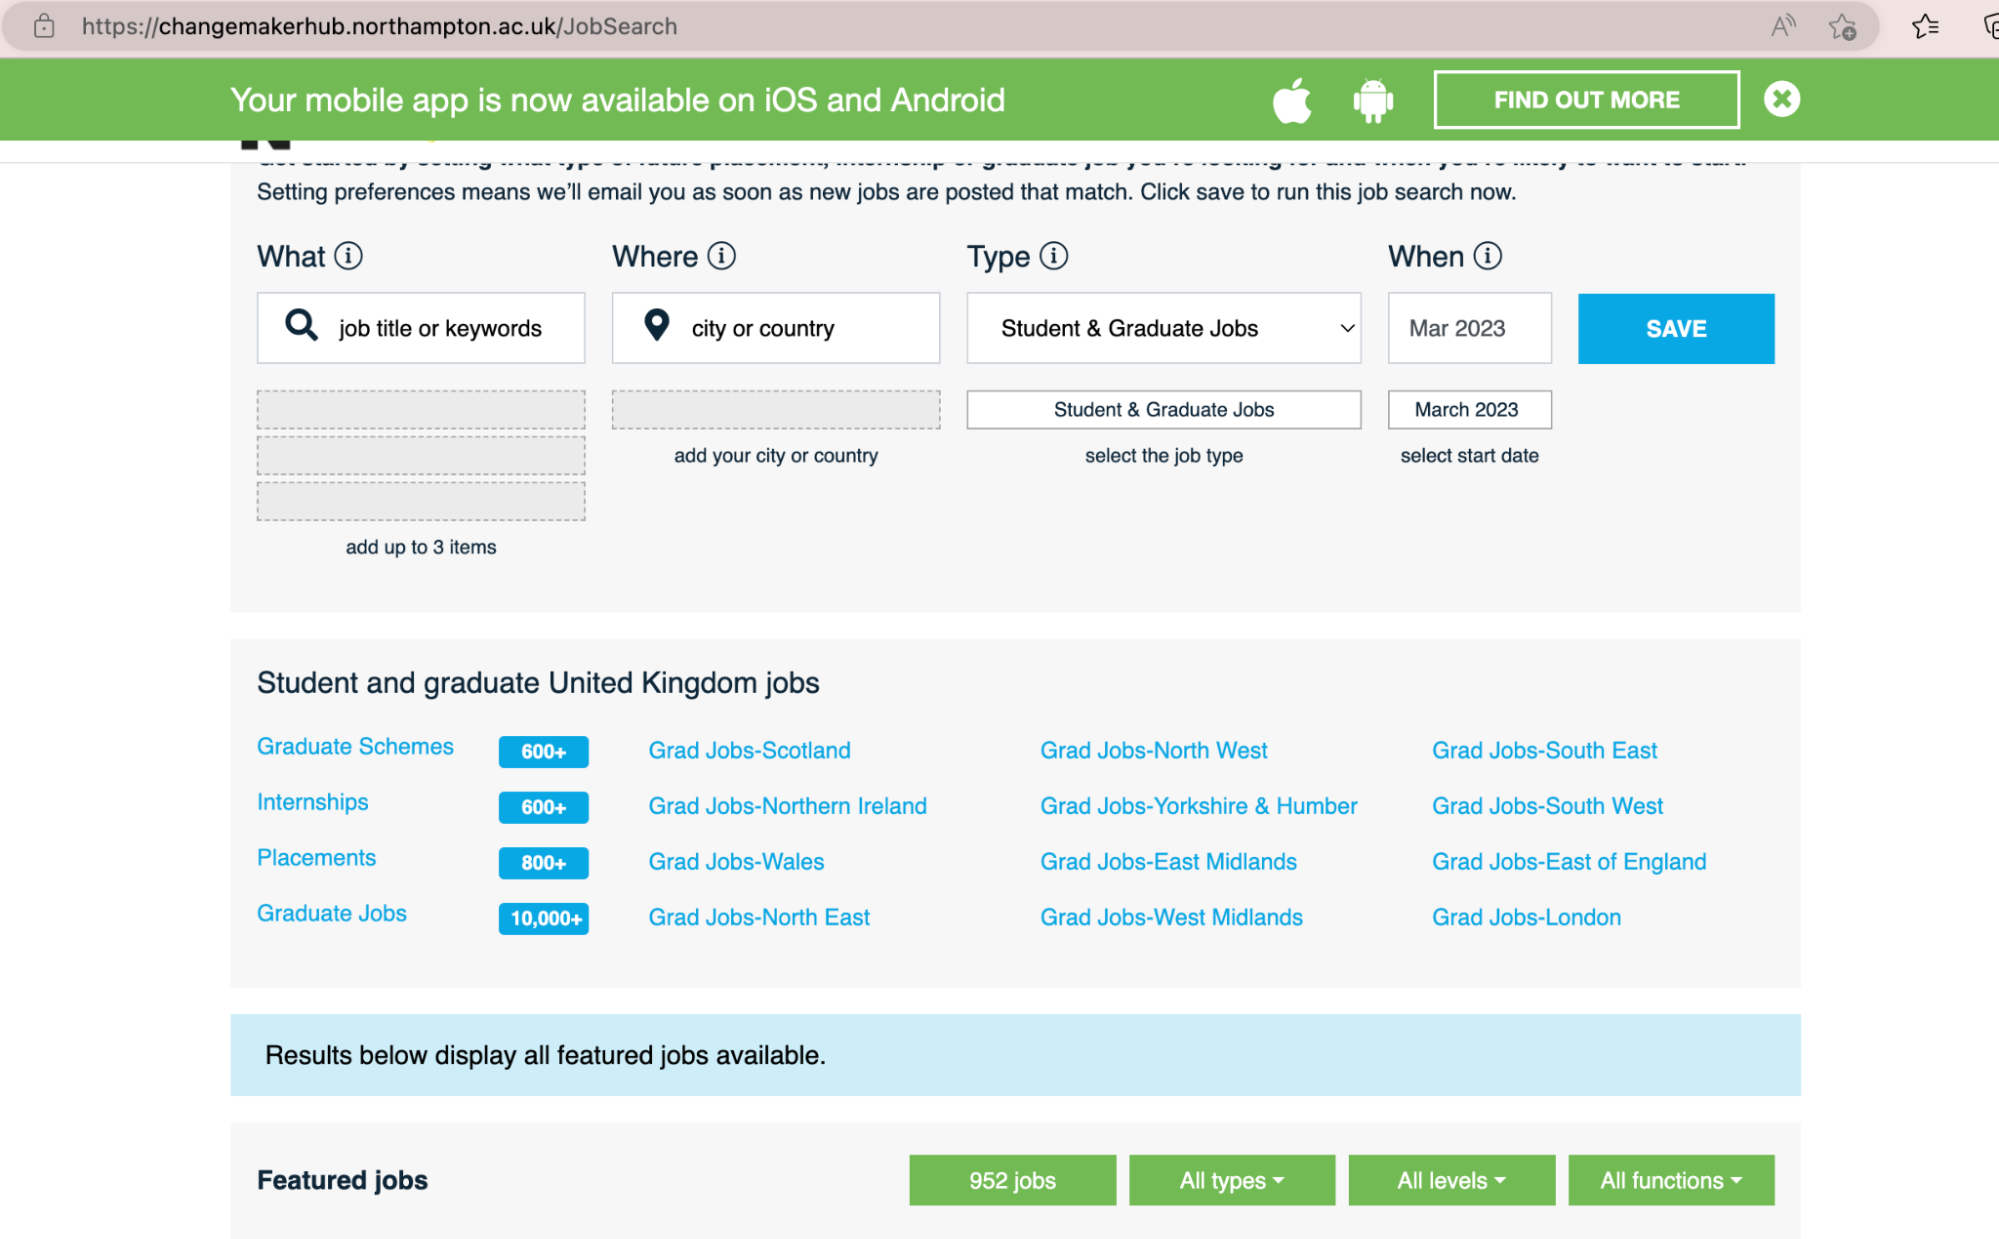Open Grad Jobs-Scotland link
The height and width of the screenshot is (1239, 1999).
[x=749, y=750]
